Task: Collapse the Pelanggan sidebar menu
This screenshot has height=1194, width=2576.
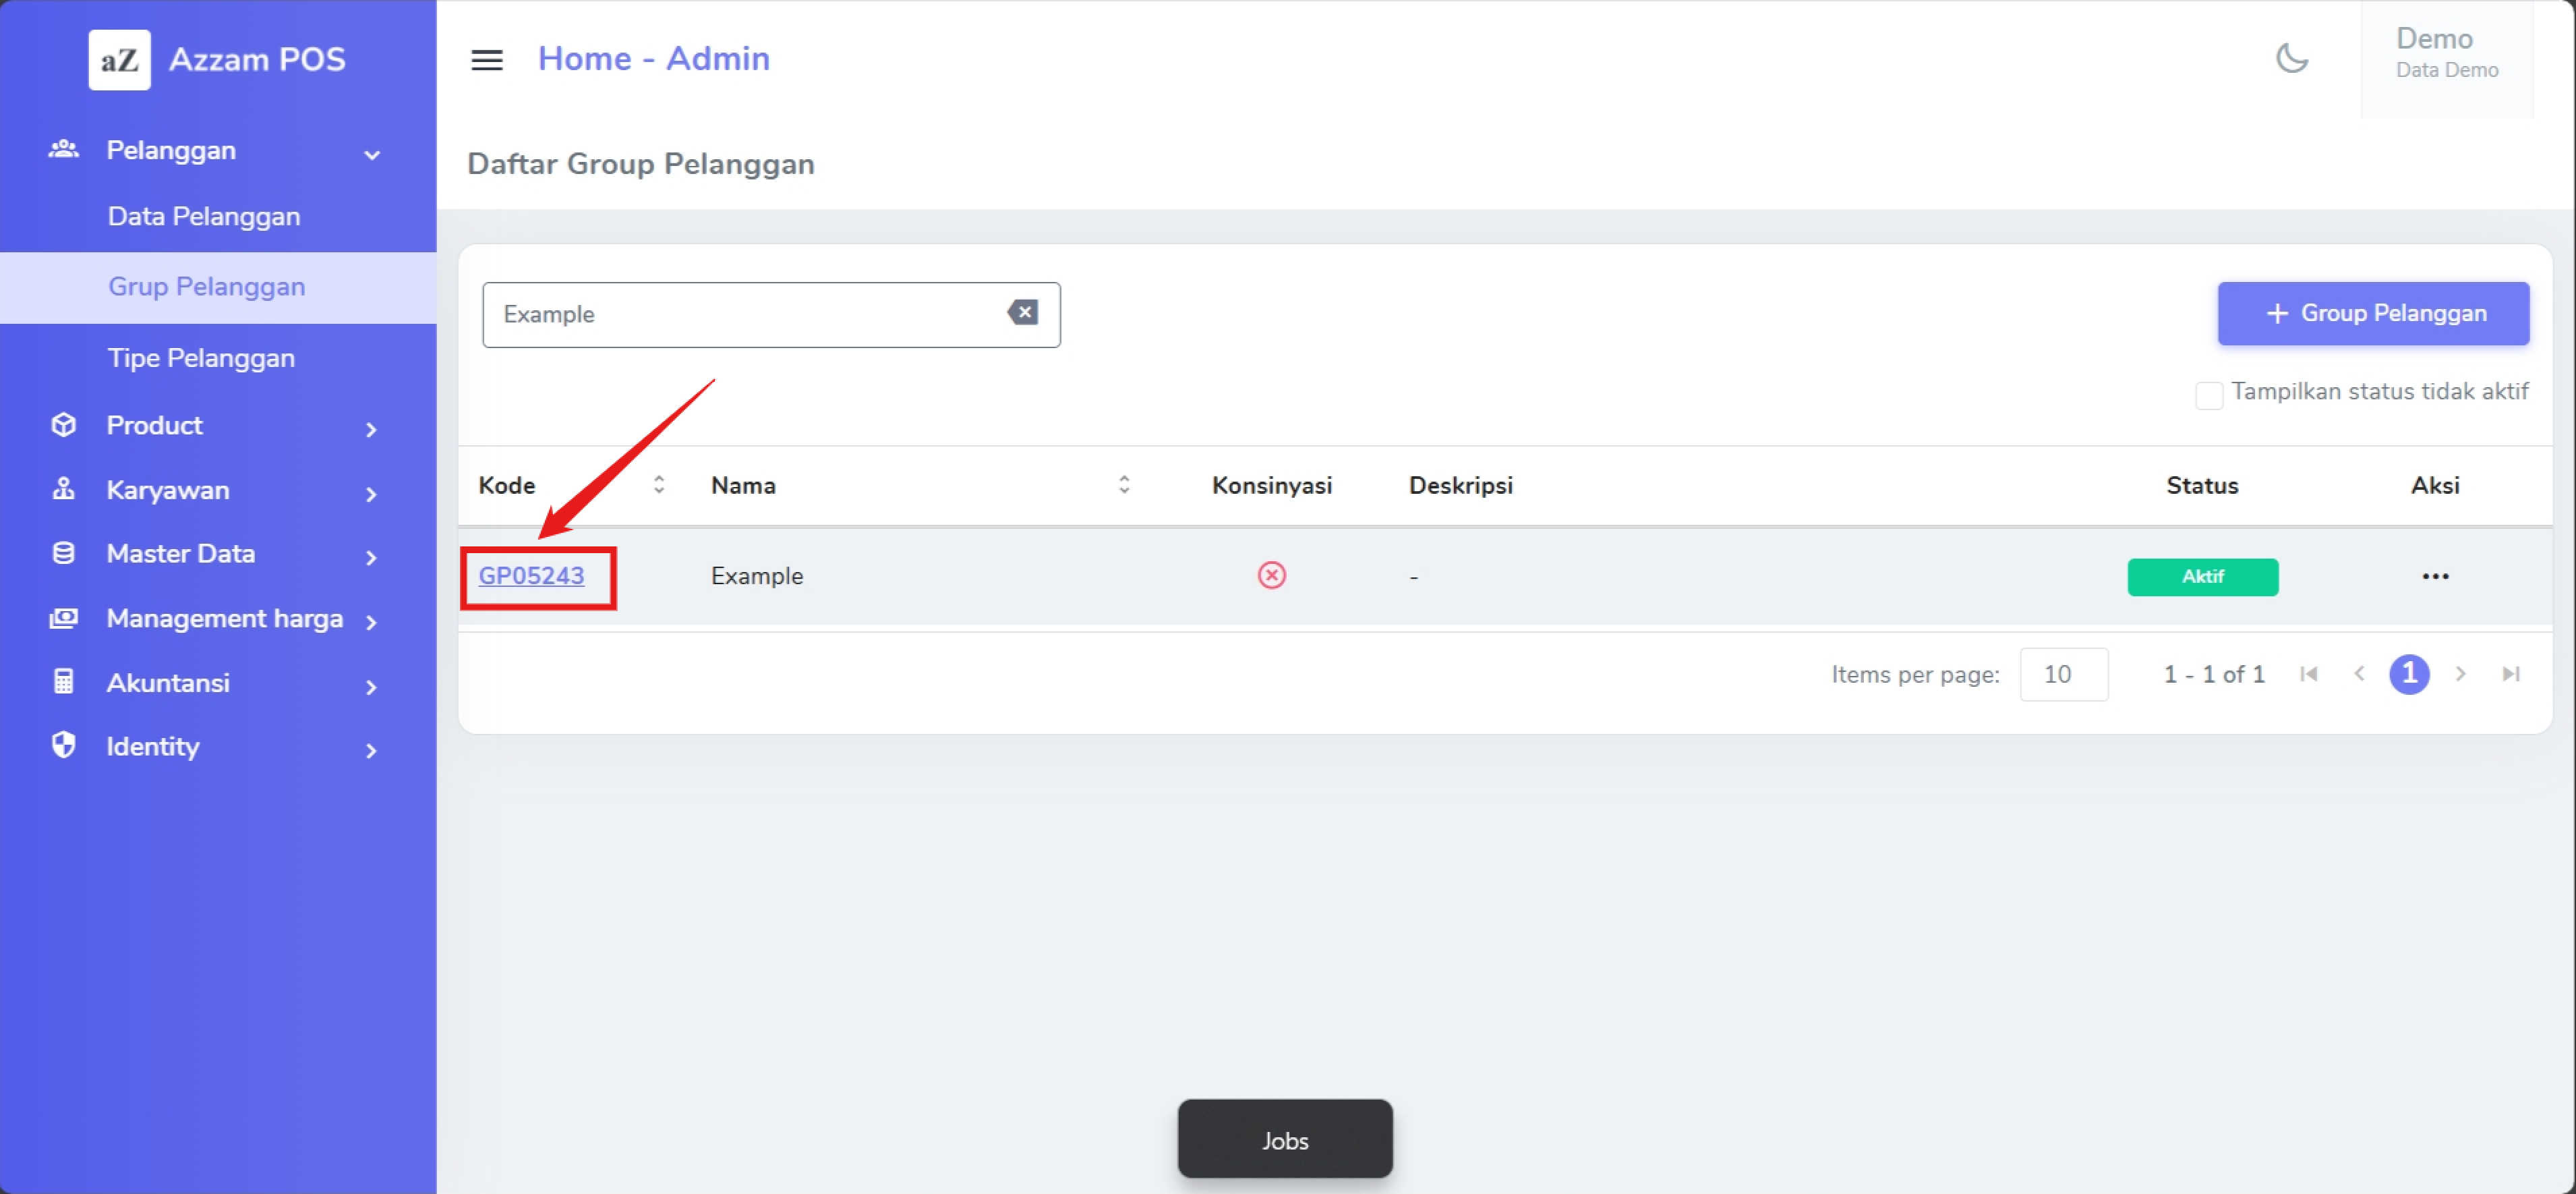Action: (372, 153)
